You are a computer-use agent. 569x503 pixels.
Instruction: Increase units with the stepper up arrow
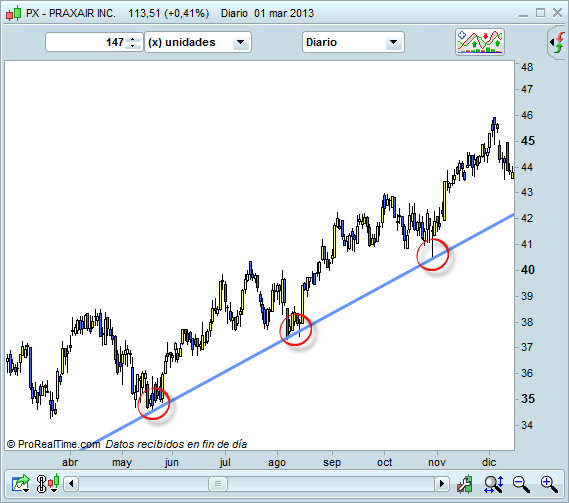pos(132,39)
